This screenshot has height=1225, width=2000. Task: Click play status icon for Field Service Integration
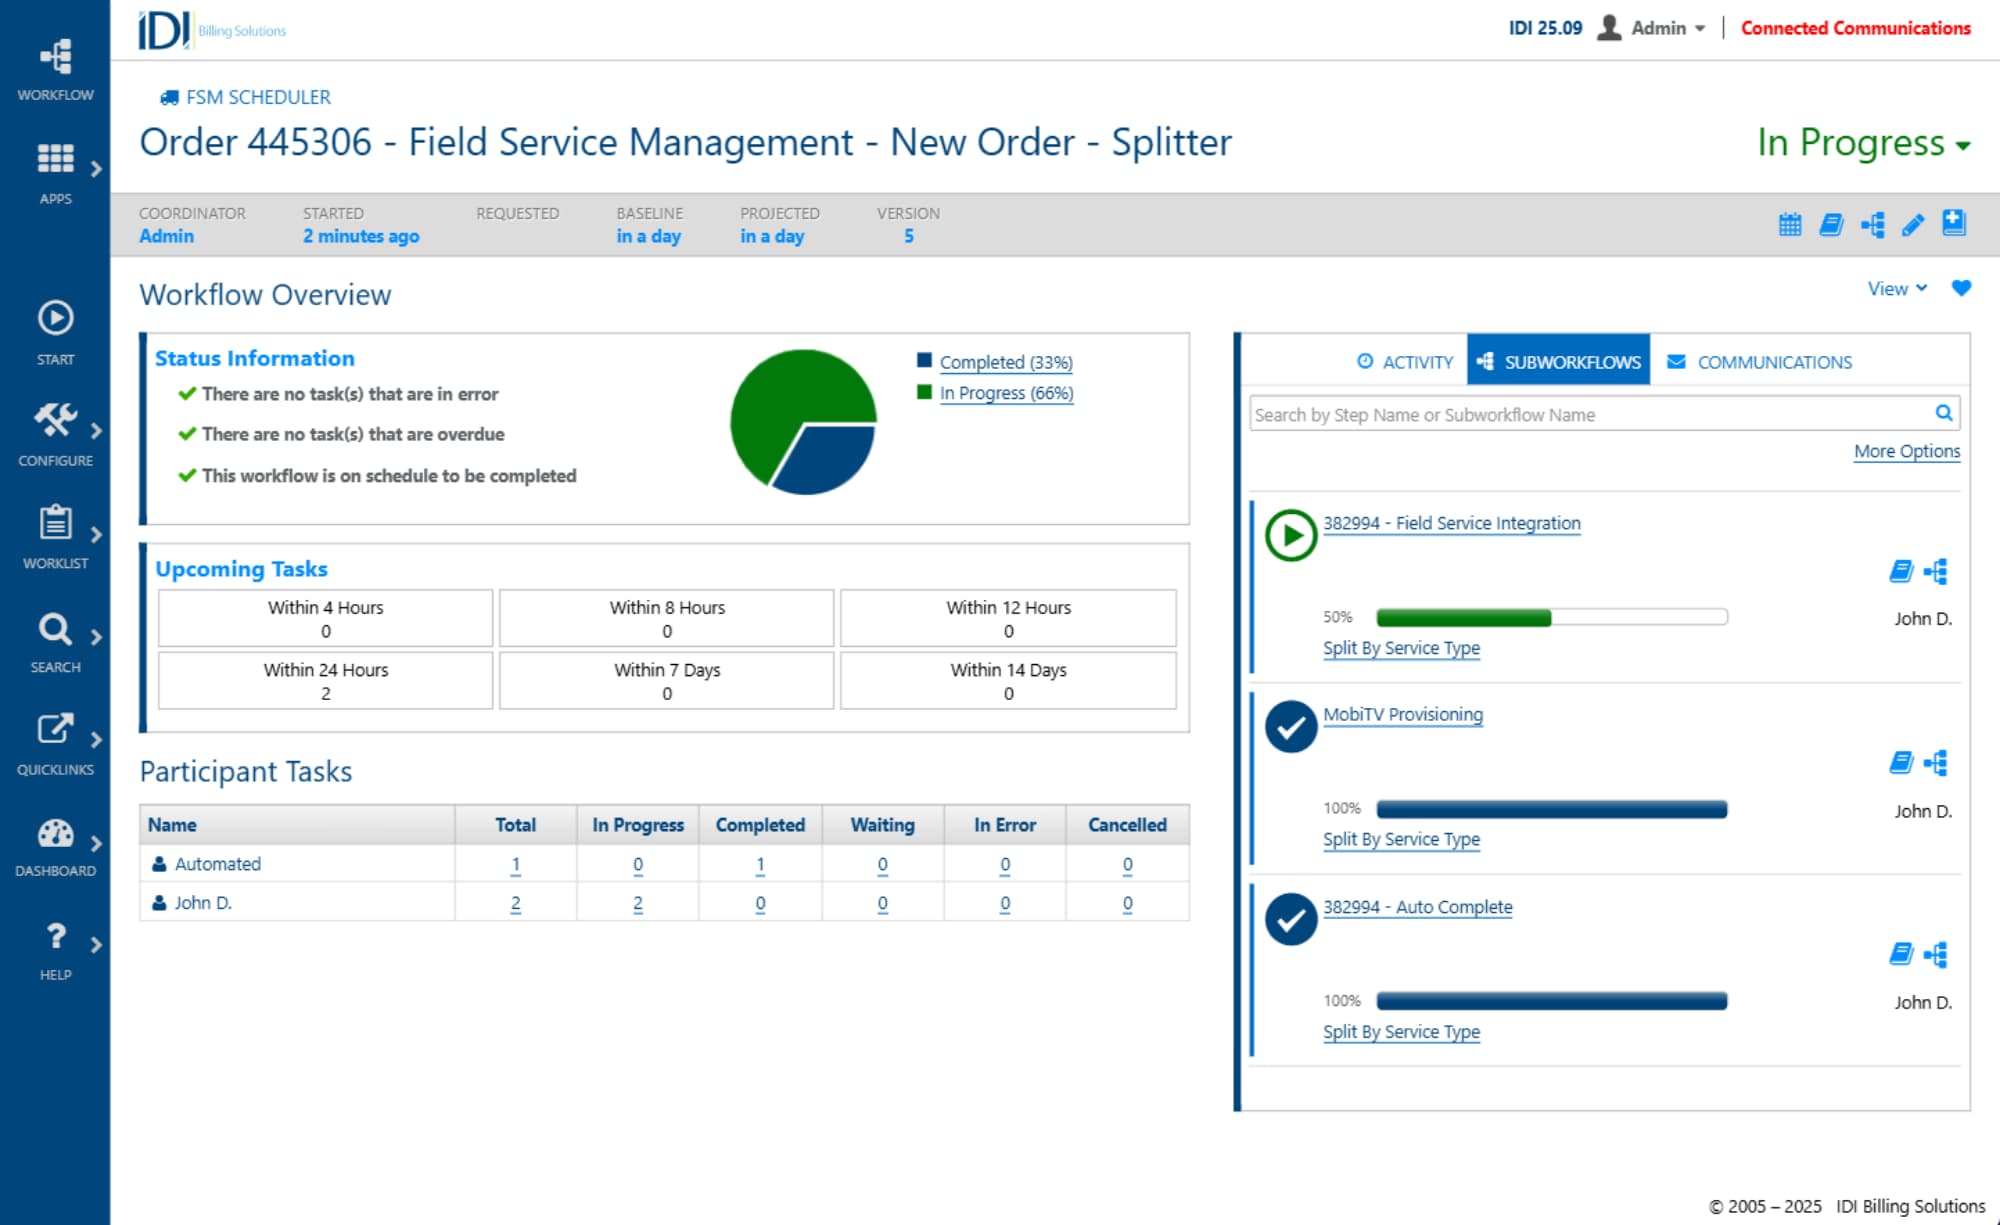(x=1291, y=536)
